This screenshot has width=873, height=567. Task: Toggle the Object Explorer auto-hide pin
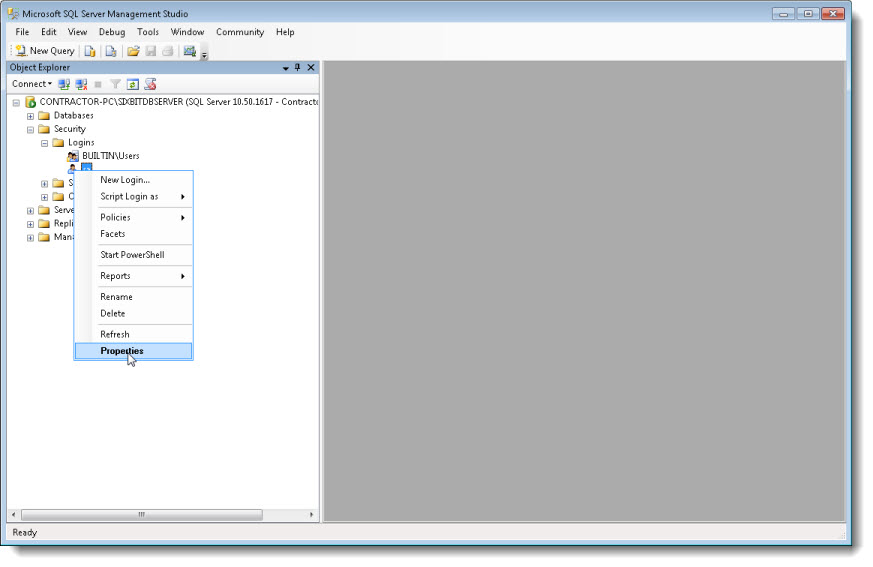[x=298, y=67]
